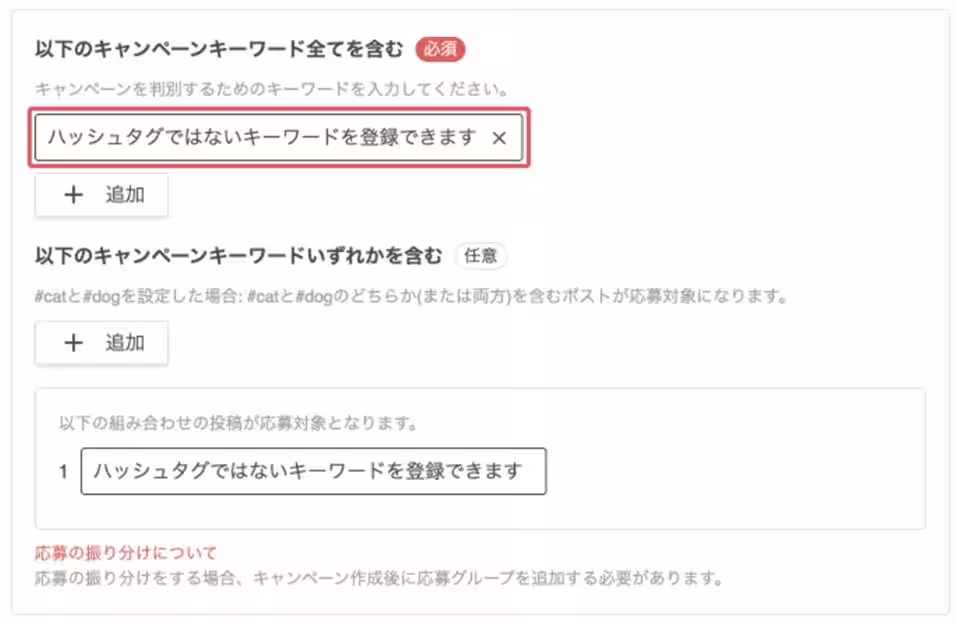
Task: Click the heading 以下のキャンペーンキーワードいずれかを含む
Action: (238, 256)
